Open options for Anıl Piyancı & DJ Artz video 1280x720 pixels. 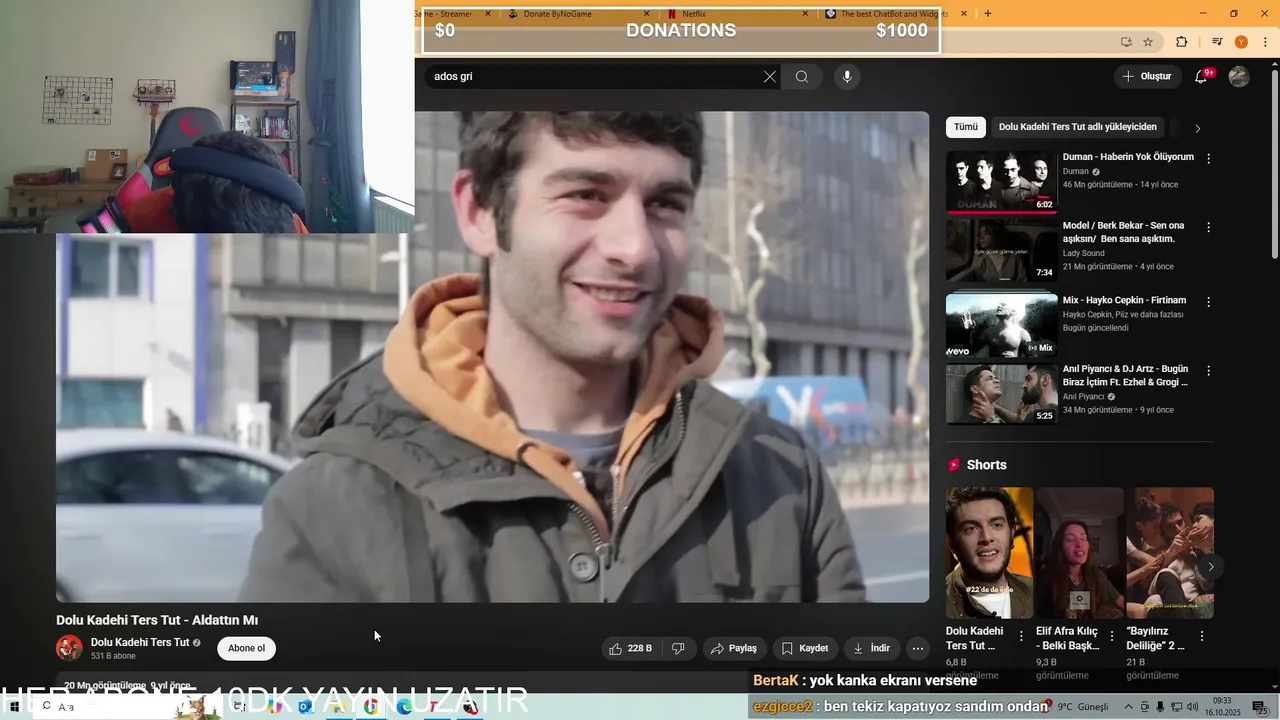tap(1208, 371)
